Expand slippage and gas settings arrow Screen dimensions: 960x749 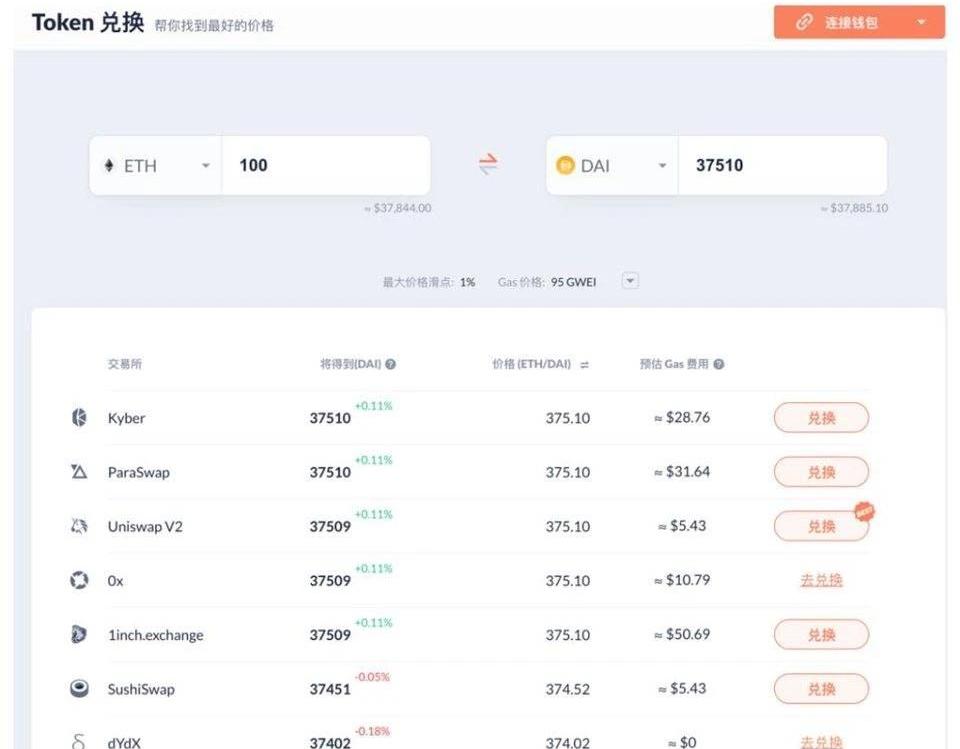tap(630, 281)
